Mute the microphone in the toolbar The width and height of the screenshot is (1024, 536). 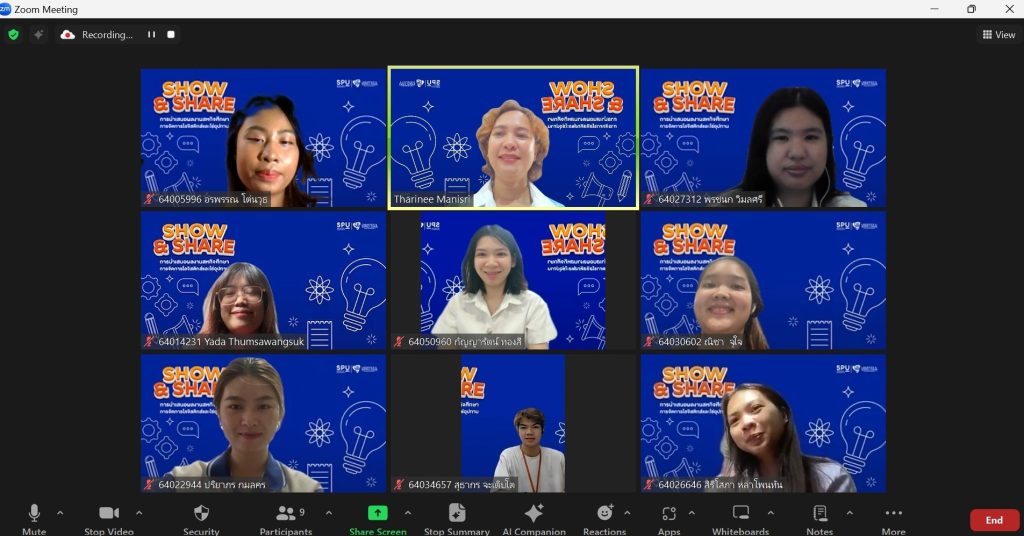[x=34, y=519]
